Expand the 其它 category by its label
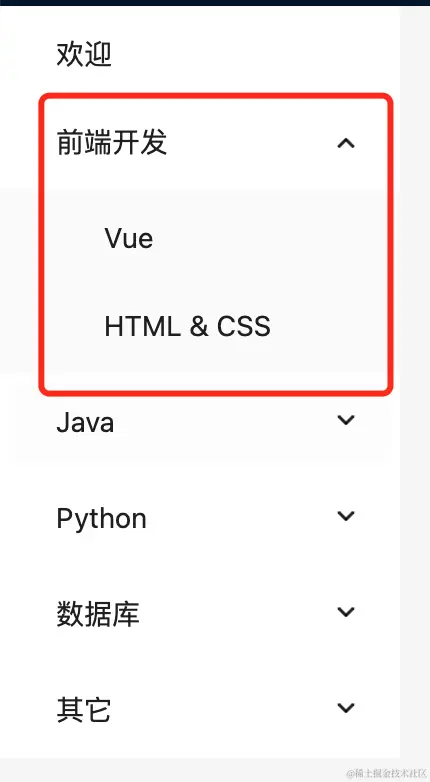This screenshot has height=782, width=430. (83, 710)
